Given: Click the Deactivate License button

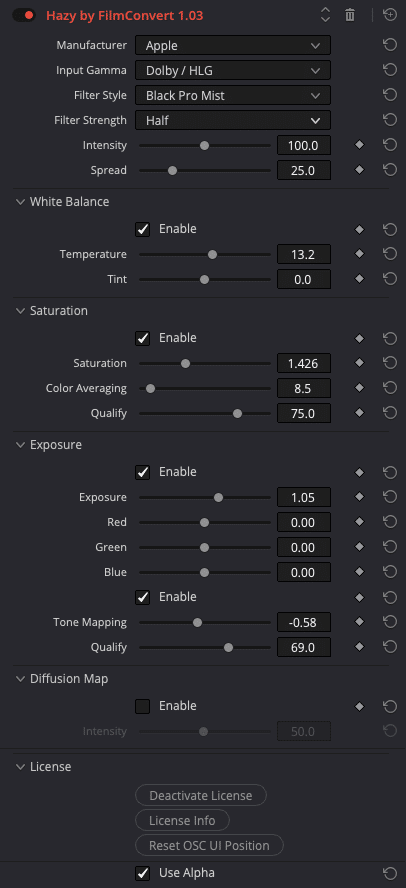Looking at the screenshot, I should click(x=201, y=796).
